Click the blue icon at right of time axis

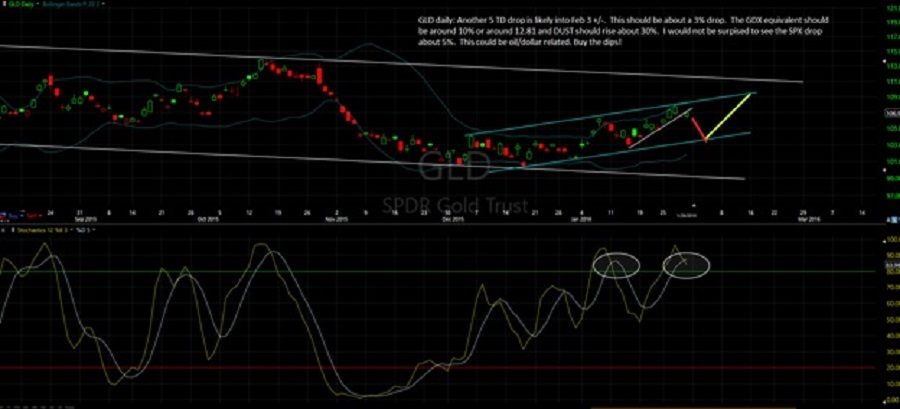894,220
